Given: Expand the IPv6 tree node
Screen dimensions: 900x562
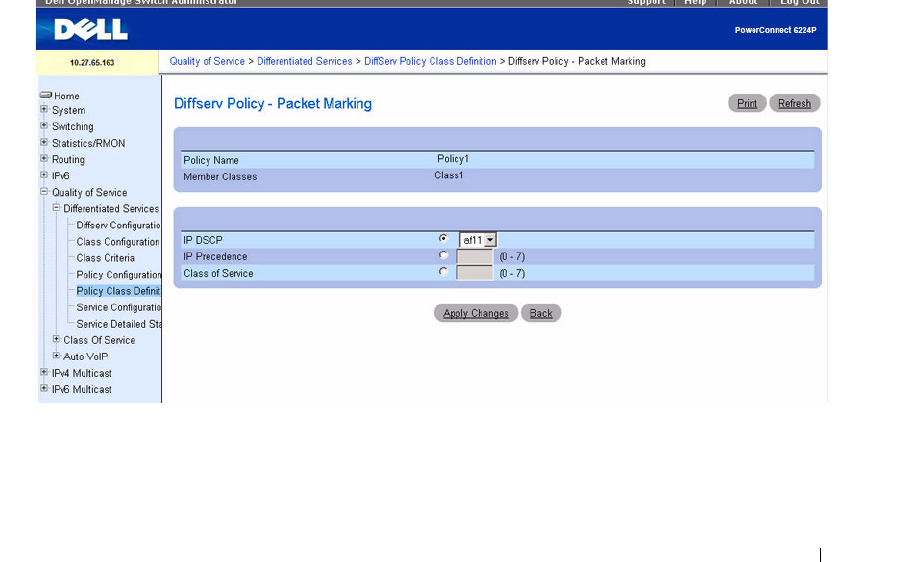Looking at the screenshot, I should (x=44, y=175).
